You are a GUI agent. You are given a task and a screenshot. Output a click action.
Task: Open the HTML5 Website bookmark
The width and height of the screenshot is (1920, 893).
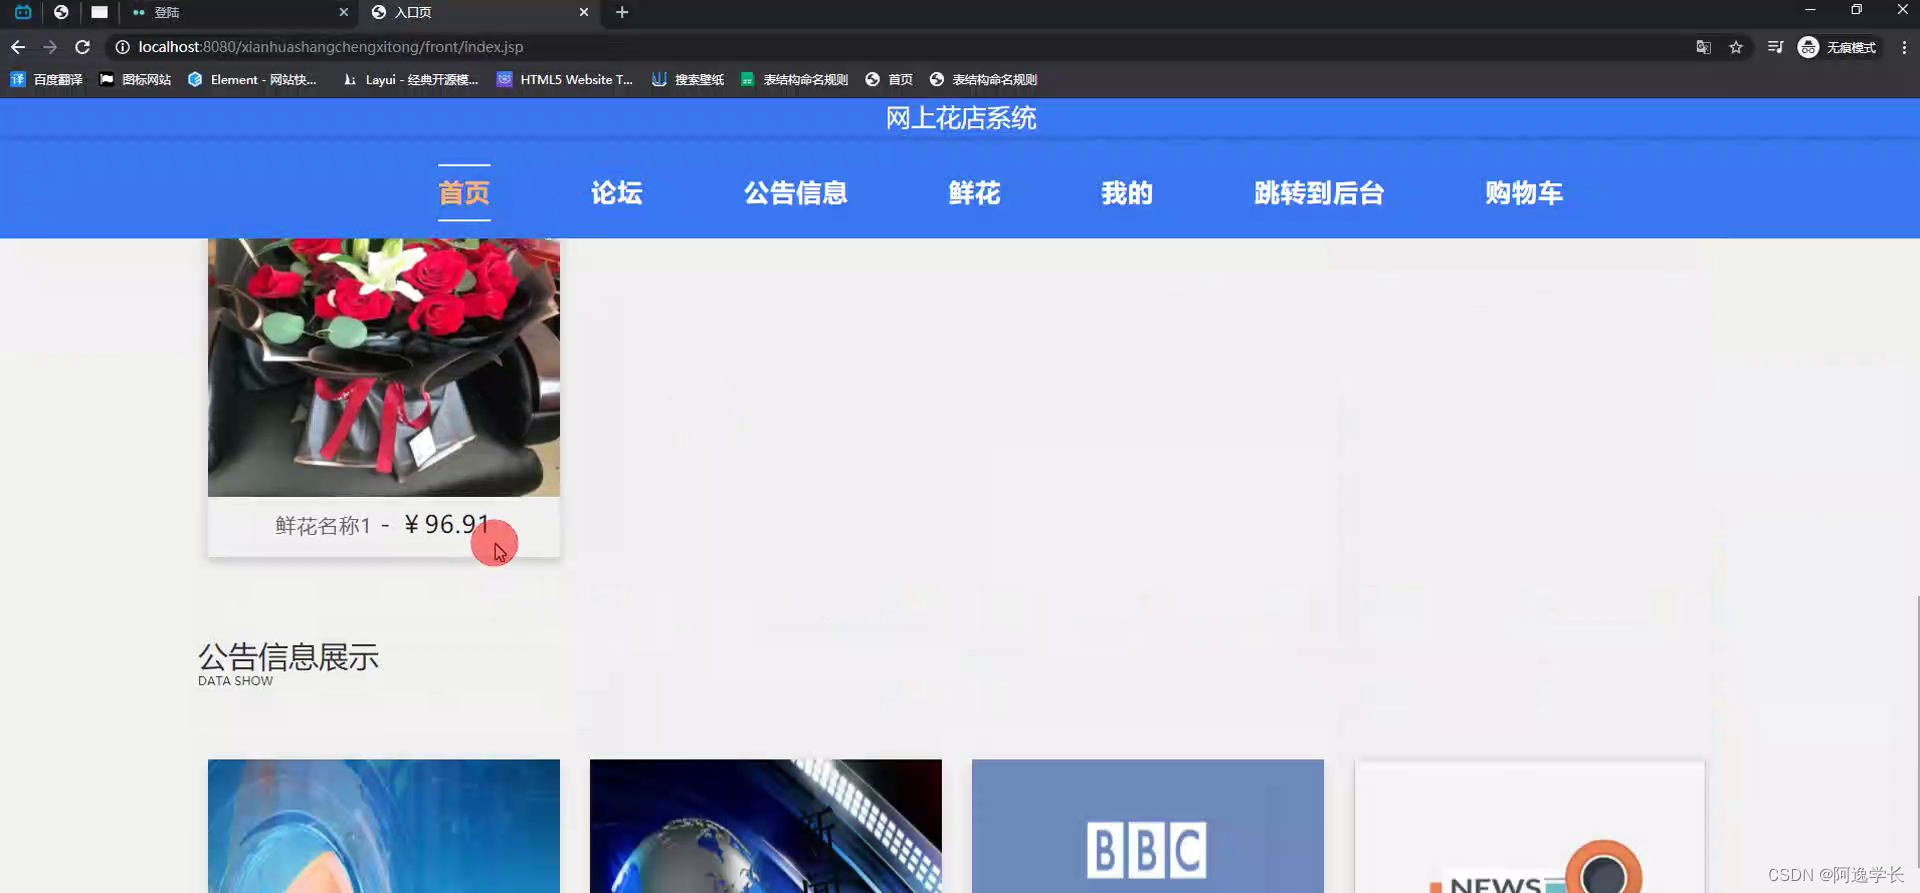(565, 79)
